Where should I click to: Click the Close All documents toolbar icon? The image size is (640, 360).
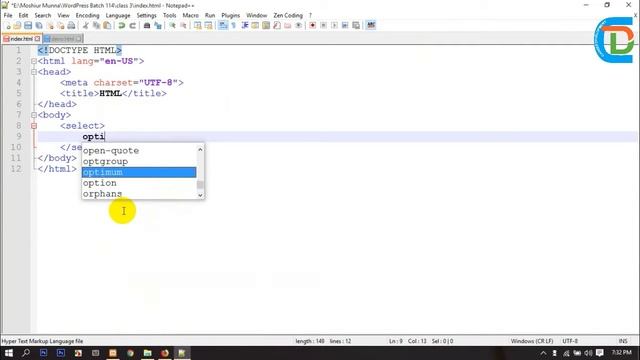pos(60,25)
